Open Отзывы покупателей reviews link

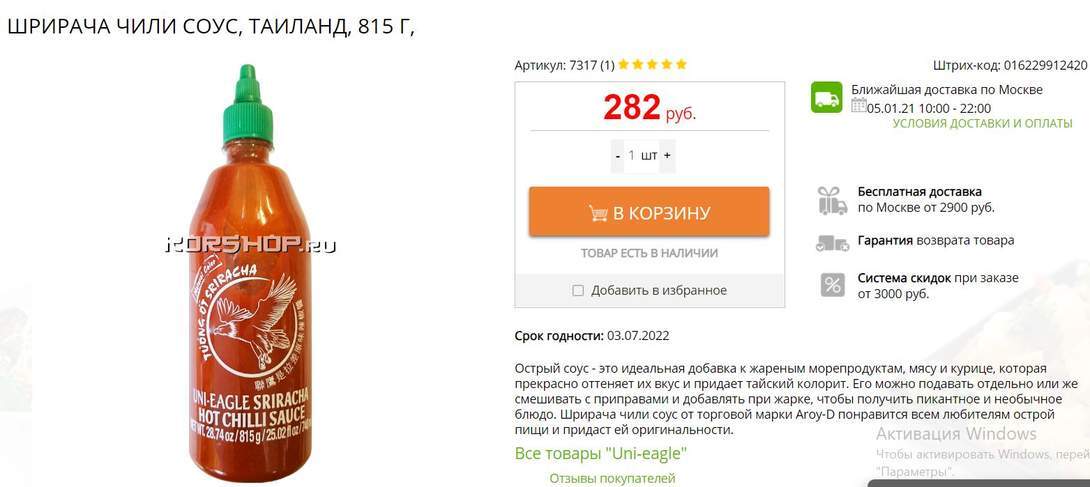click(x=612, y=478)
